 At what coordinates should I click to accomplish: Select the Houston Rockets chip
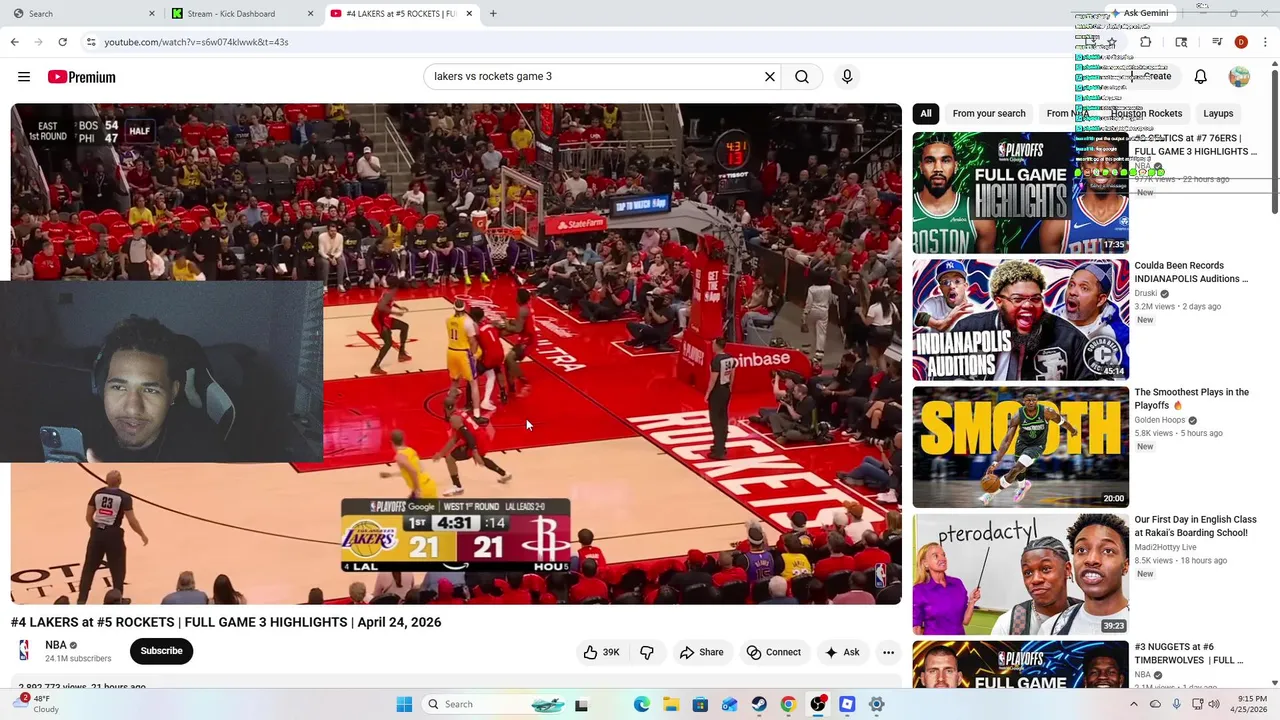pyautogui.click(x=1146, y=113)
